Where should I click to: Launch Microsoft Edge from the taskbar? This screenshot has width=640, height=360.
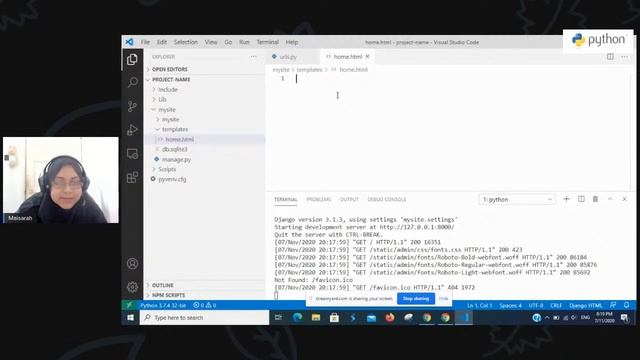pyautogui.click(x=297, y=318)
